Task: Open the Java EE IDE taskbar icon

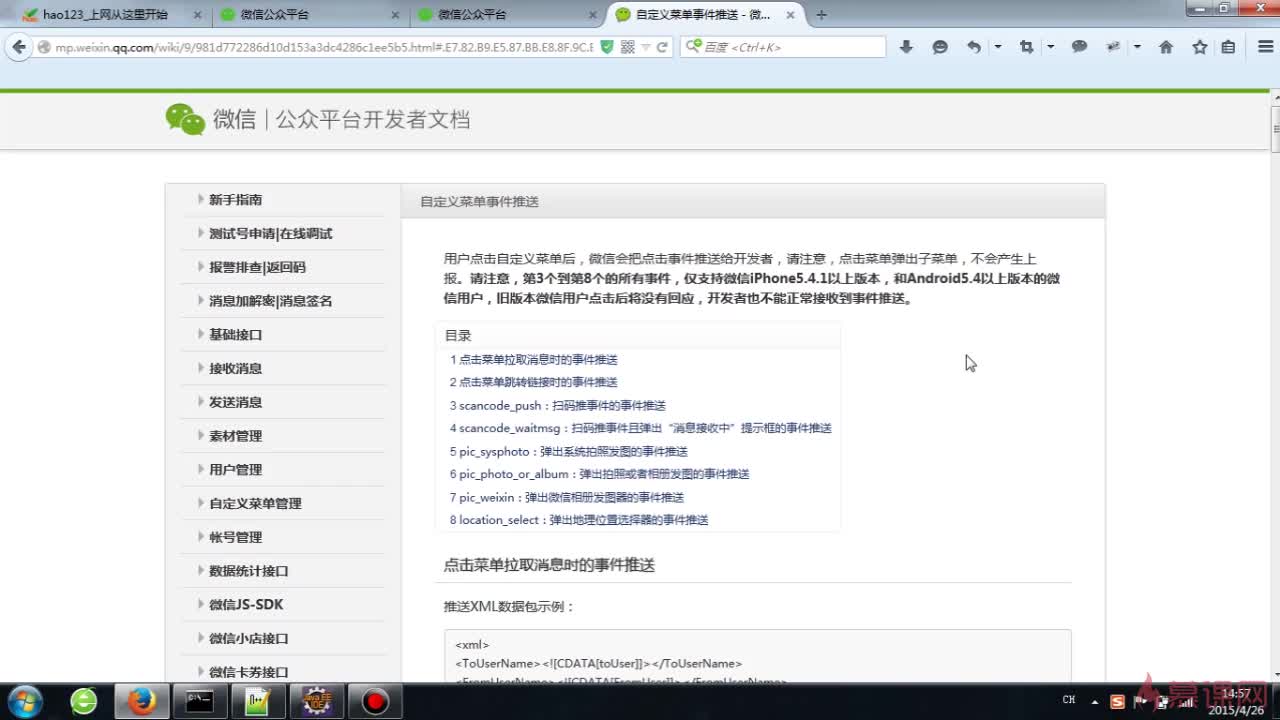Action: click(317, 701)
